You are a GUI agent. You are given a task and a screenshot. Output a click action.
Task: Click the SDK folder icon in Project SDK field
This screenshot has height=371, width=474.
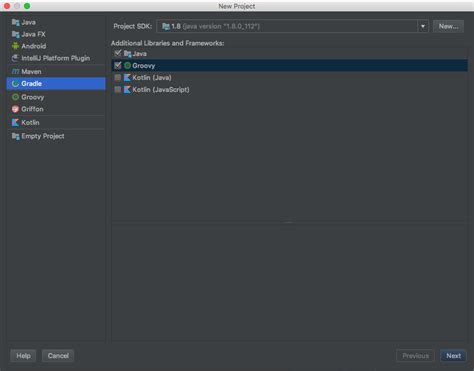166,26
